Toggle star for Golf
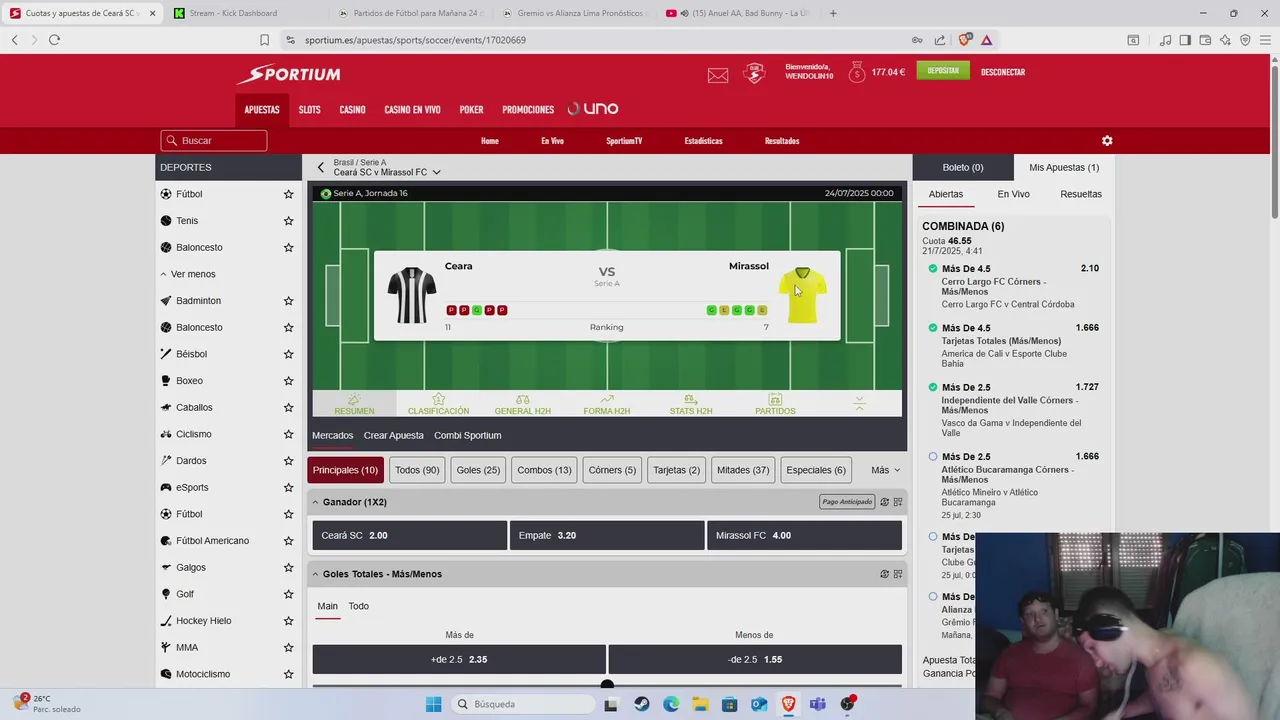 288,594
